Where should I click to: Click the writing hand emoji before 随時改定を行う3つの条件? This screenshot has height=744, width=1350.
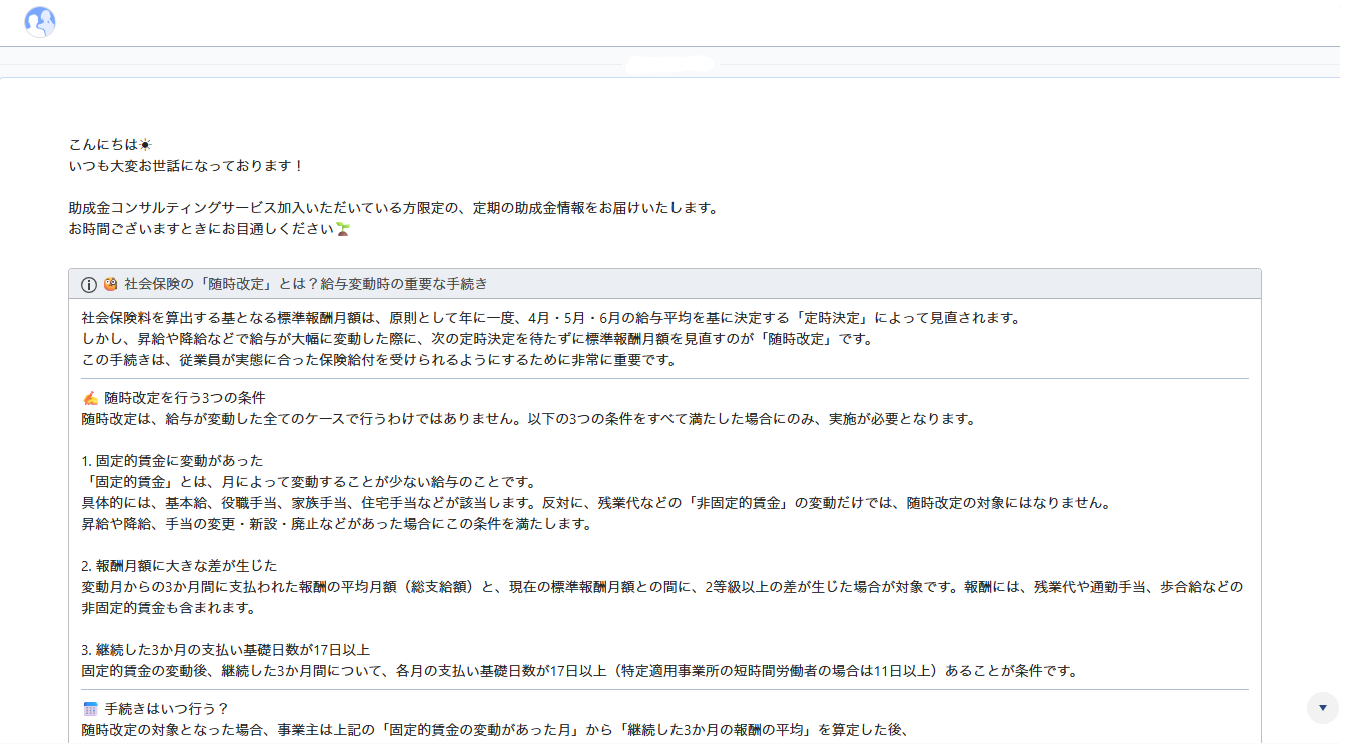pyautogui.click(x=91, y=398)
